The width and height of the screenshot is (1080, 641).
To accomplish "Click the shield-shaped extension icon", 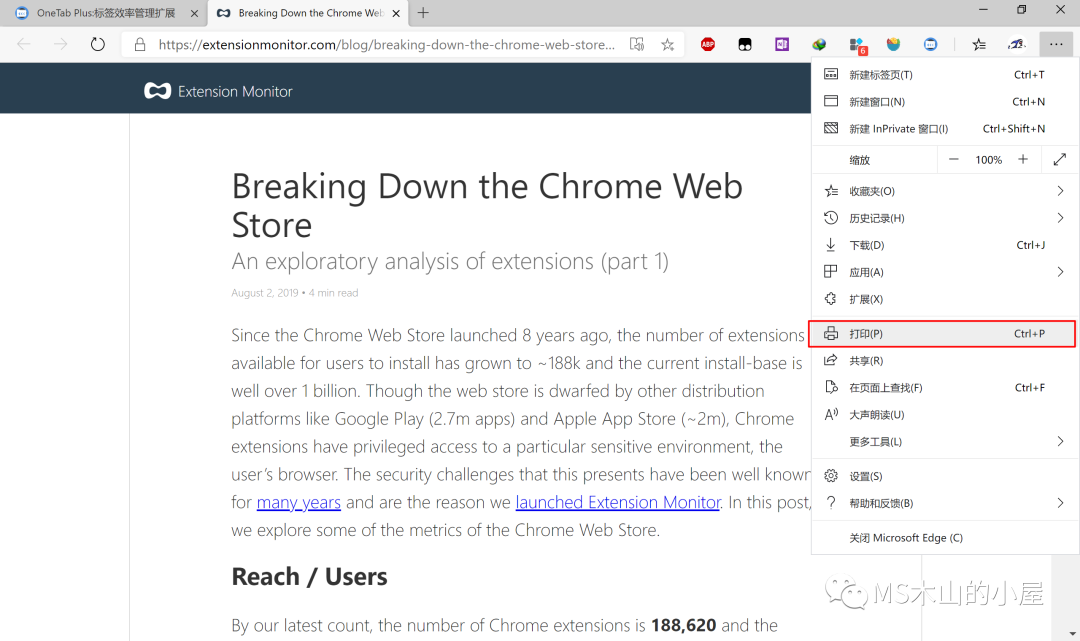I will [893, 45].
